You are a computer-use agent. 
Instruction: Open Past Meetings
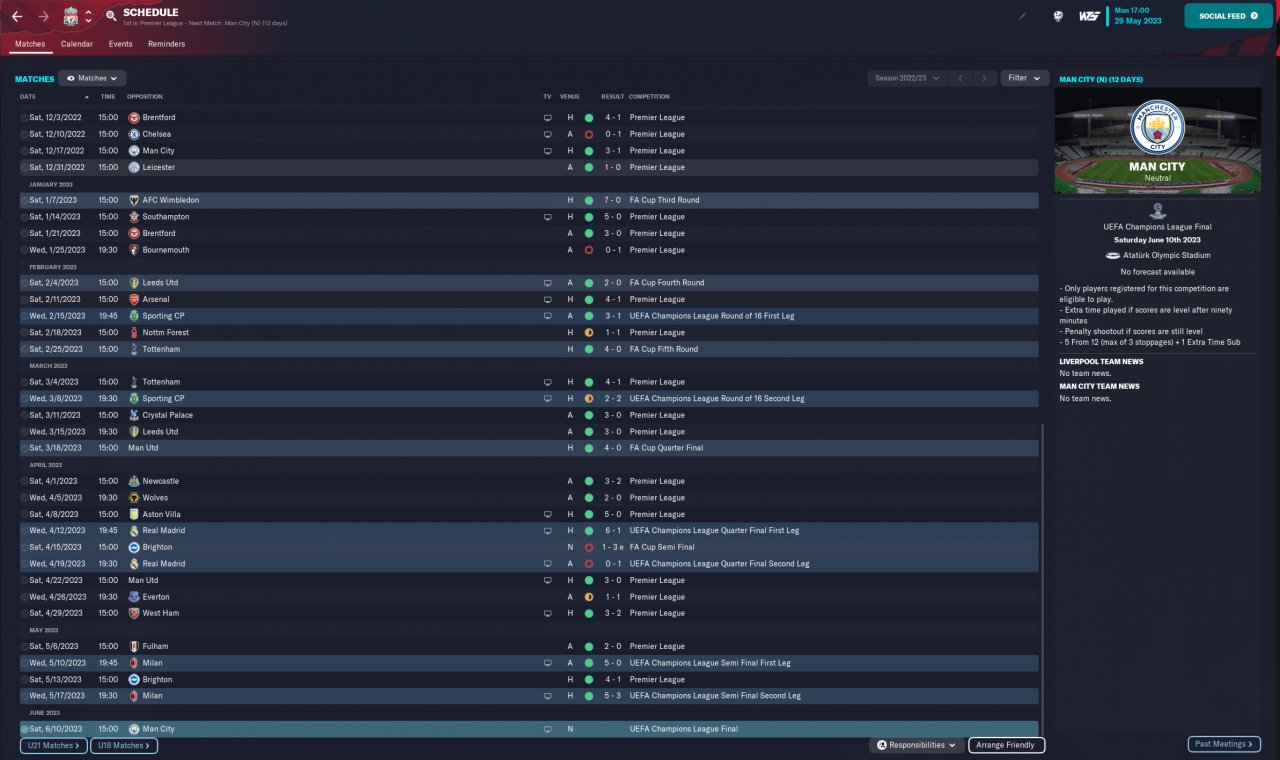click(x=1225, y=744)
